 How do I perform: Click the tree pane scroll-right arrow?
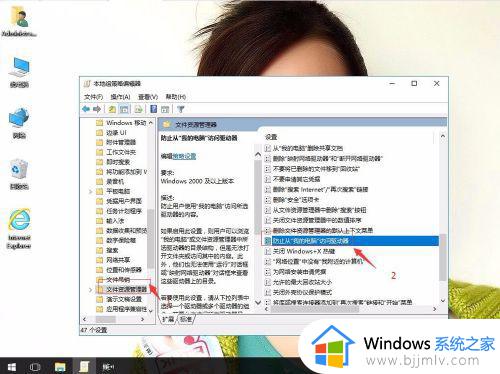(143, 319)
